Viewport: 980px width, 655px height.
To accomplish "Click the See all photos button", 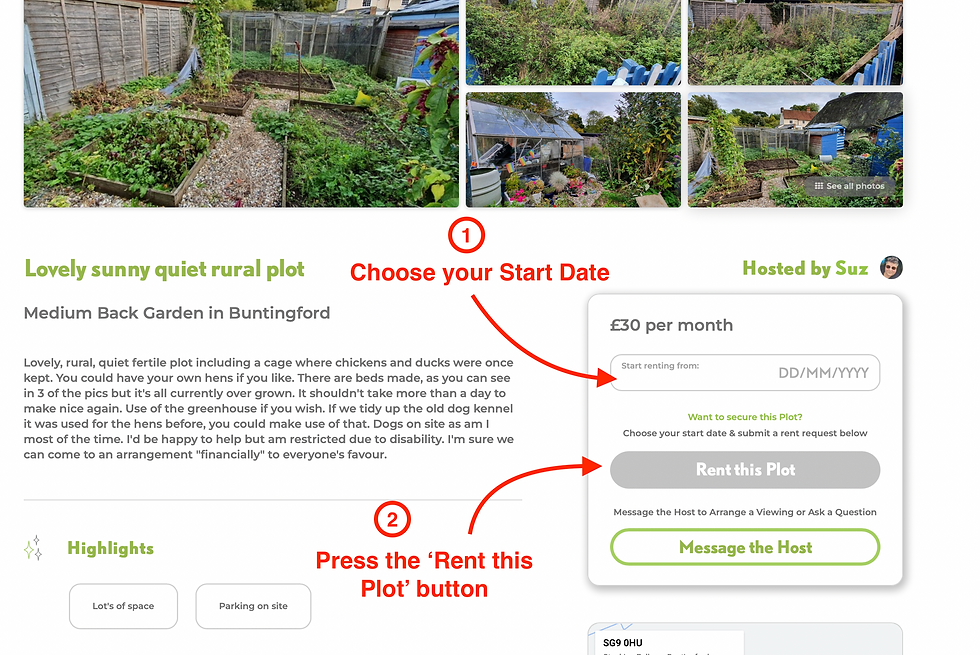I will point(849,186).
